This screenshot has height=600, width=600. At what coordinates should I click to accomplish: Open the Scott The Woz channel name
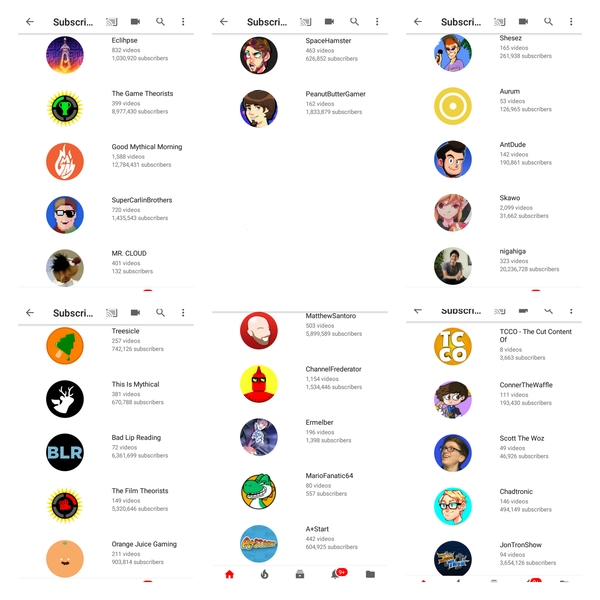522,438
